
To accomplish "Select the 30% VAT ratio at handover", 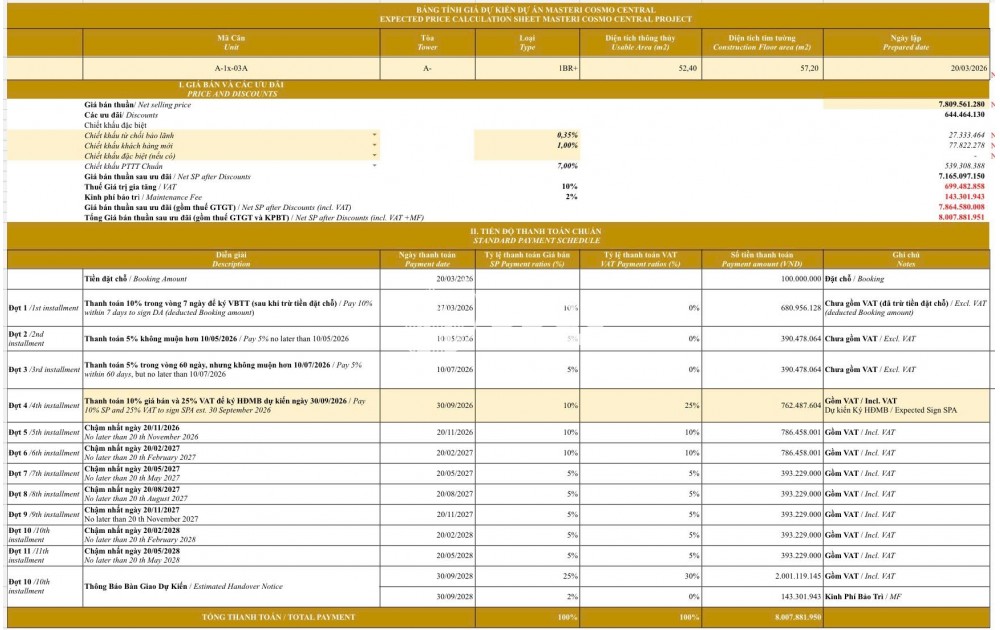I will 692,576.
